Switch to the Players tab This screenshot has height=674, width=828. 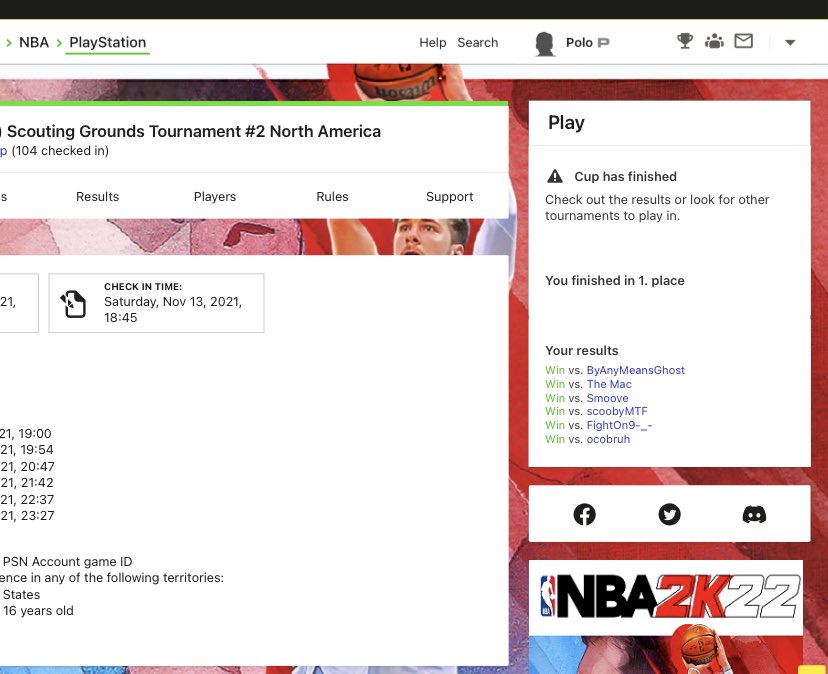[215, 196]
